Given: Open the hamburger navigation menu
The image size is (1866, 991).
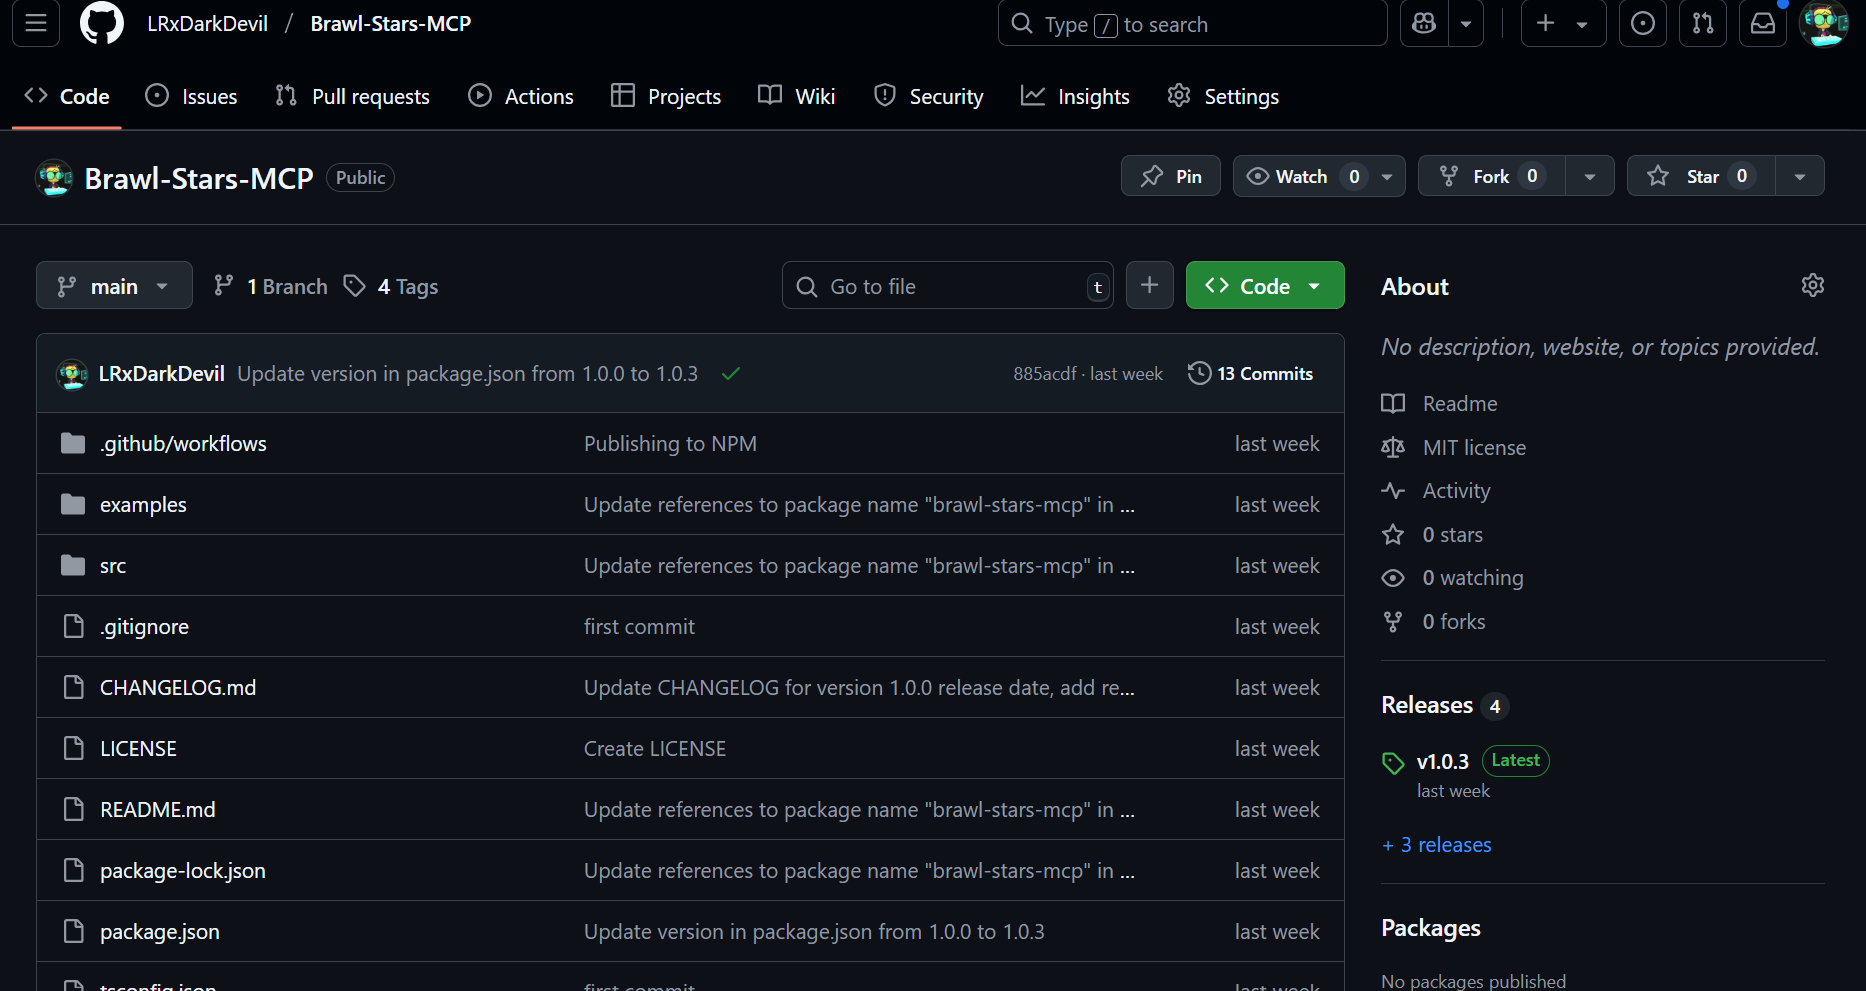Looking at the screenshot, I should (x=36, y=23).
